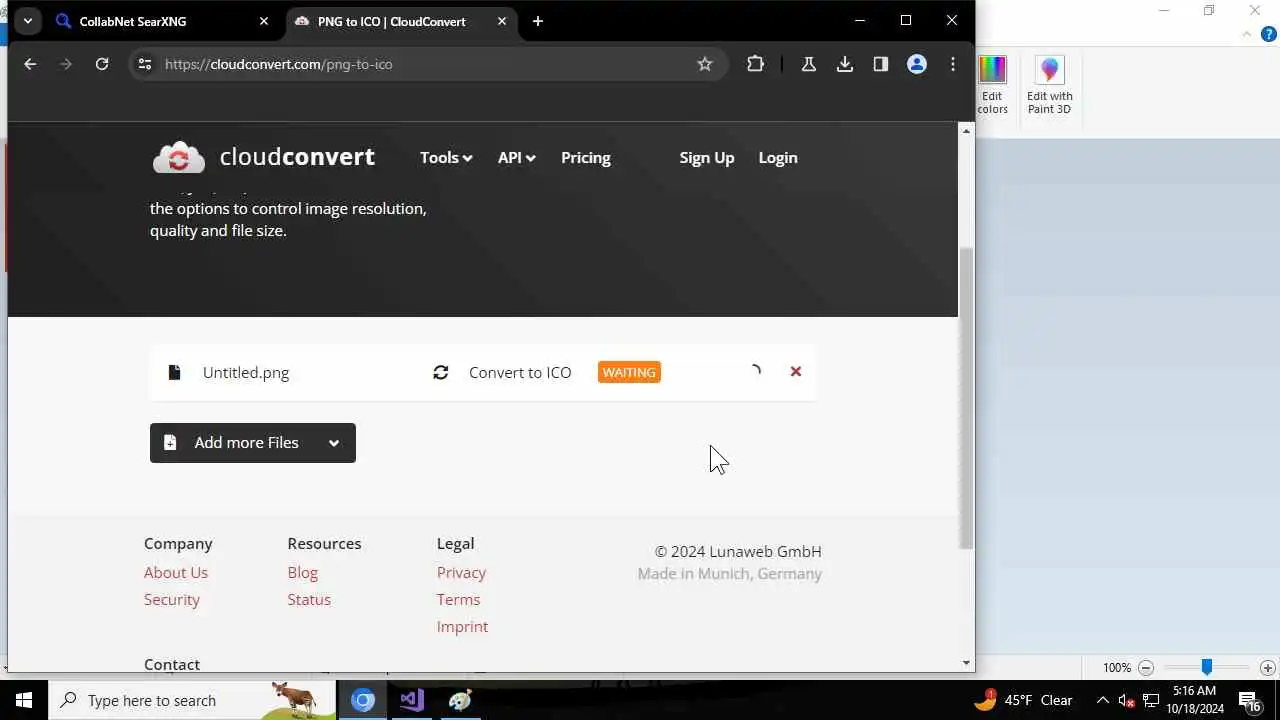Click the cloudconvert brand name text
This screenshot has width=1280, height=720.
pyautogui.click(x=297, y=157)
